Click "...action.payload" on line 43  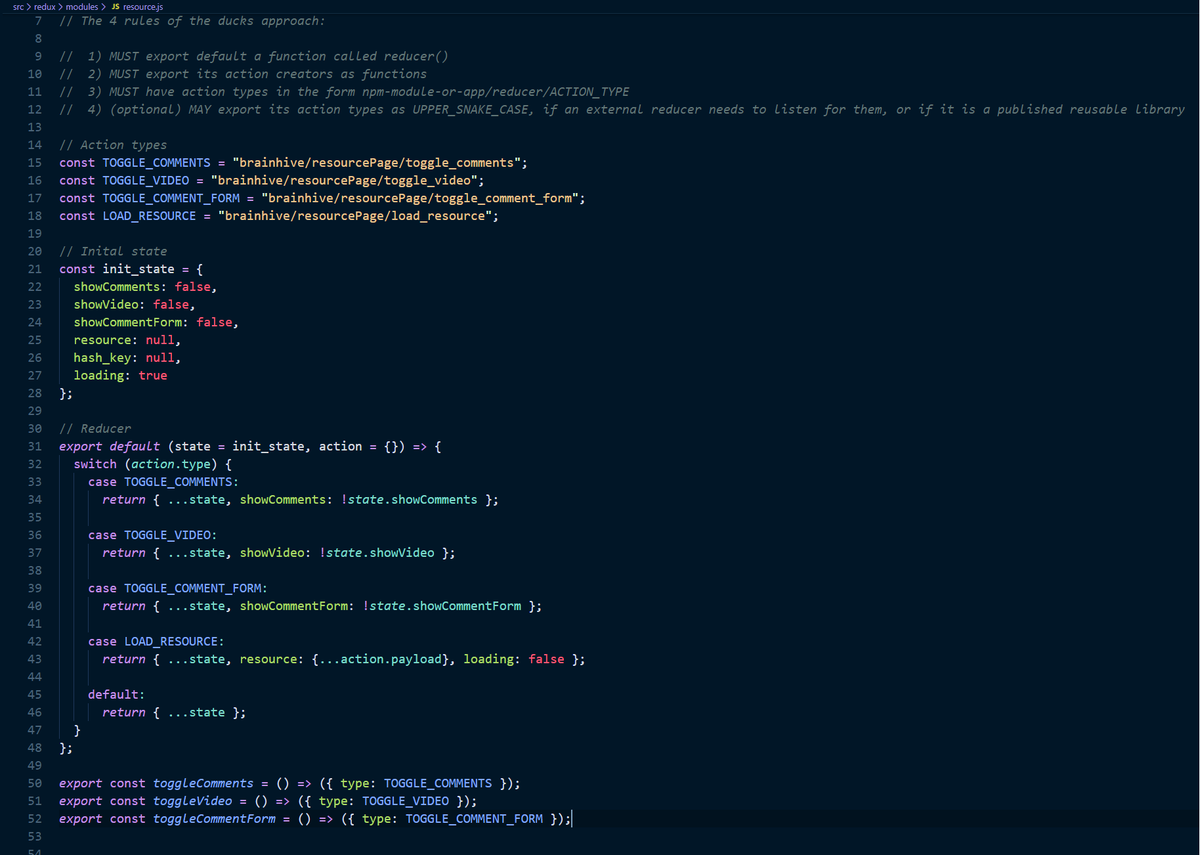click(x=381, y=660)
